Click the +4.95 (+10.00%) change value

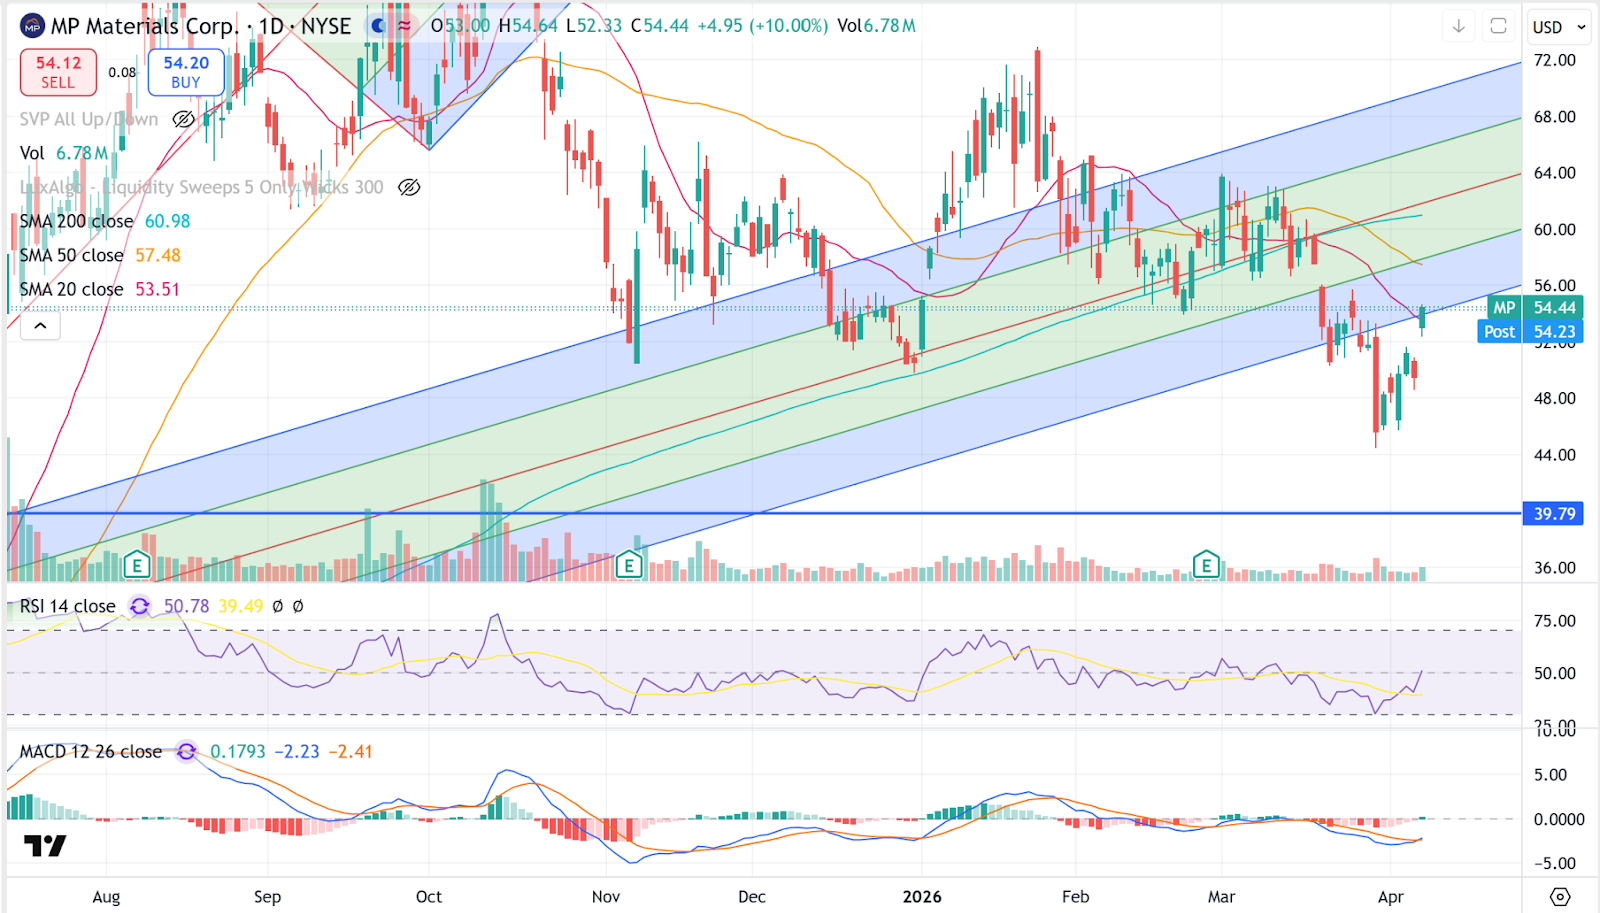(x=762, y=26)
